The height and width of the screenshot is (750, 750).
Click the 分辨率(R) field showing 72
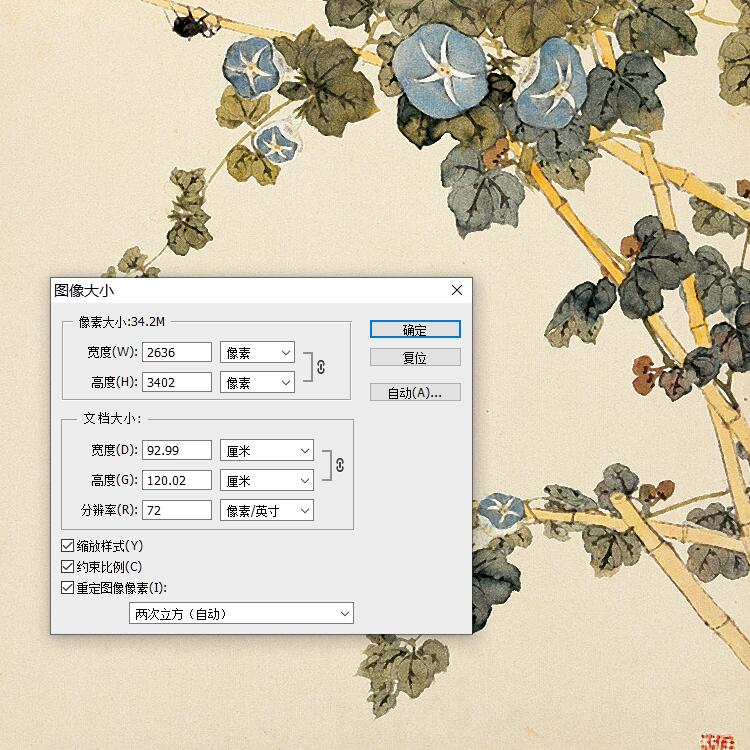point(177,510)
